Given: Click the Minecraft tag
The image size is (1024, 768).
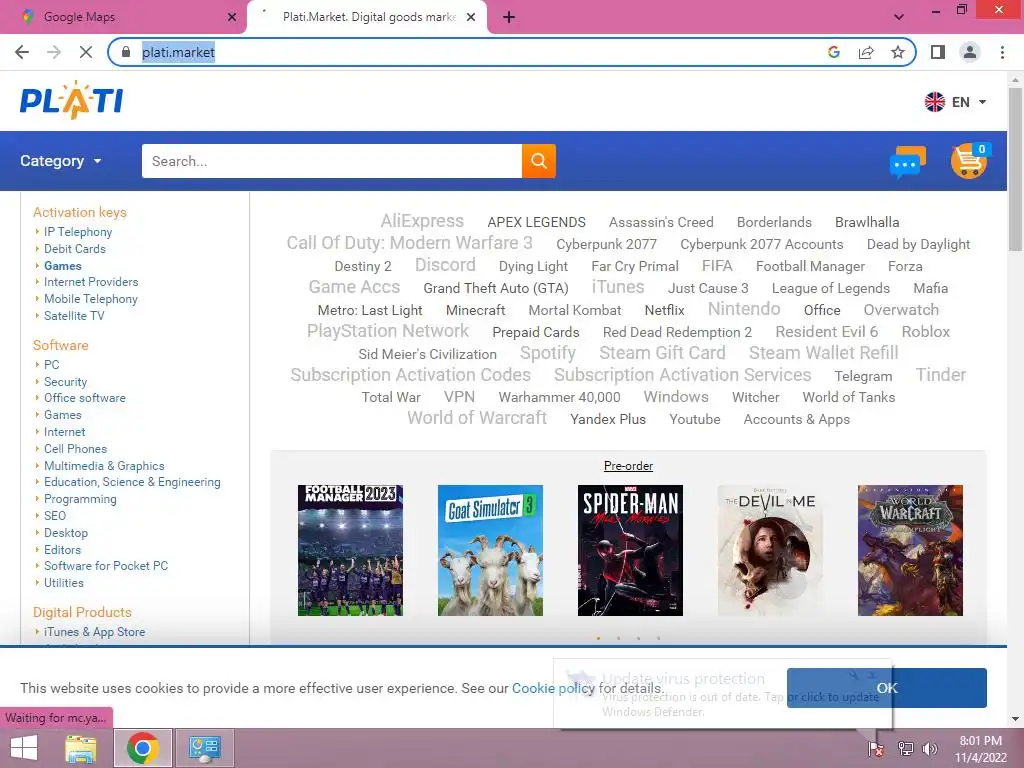Looking at the screenshot, I should [x=475, y=310].
